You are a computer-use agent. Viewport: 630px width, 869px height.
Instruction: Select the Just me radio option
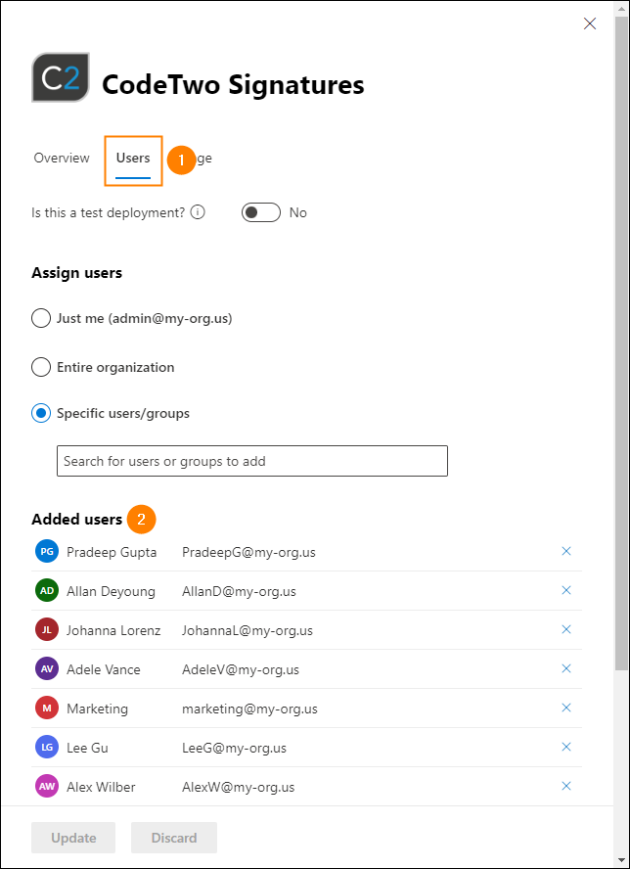(41, 319)
